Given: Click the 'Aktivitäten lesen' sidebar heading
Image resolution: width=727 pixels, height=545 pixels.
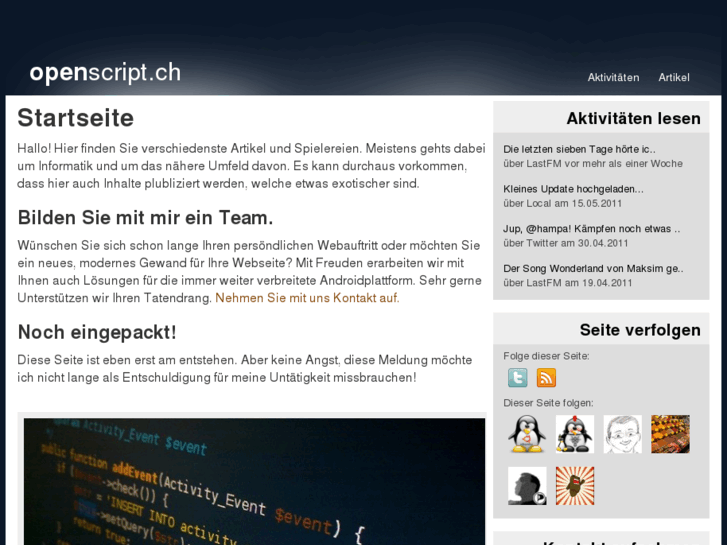Looking at the screenshot, I should pyautogui.click(x=633, y=119).
